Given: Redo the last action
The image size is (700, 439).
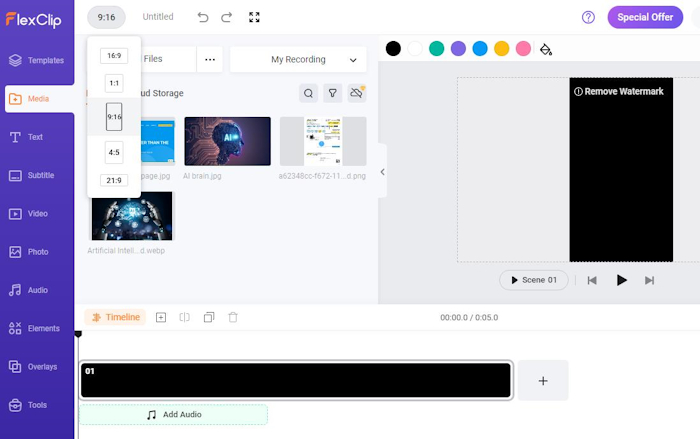Looking at the screenshot, I should 227,17.
